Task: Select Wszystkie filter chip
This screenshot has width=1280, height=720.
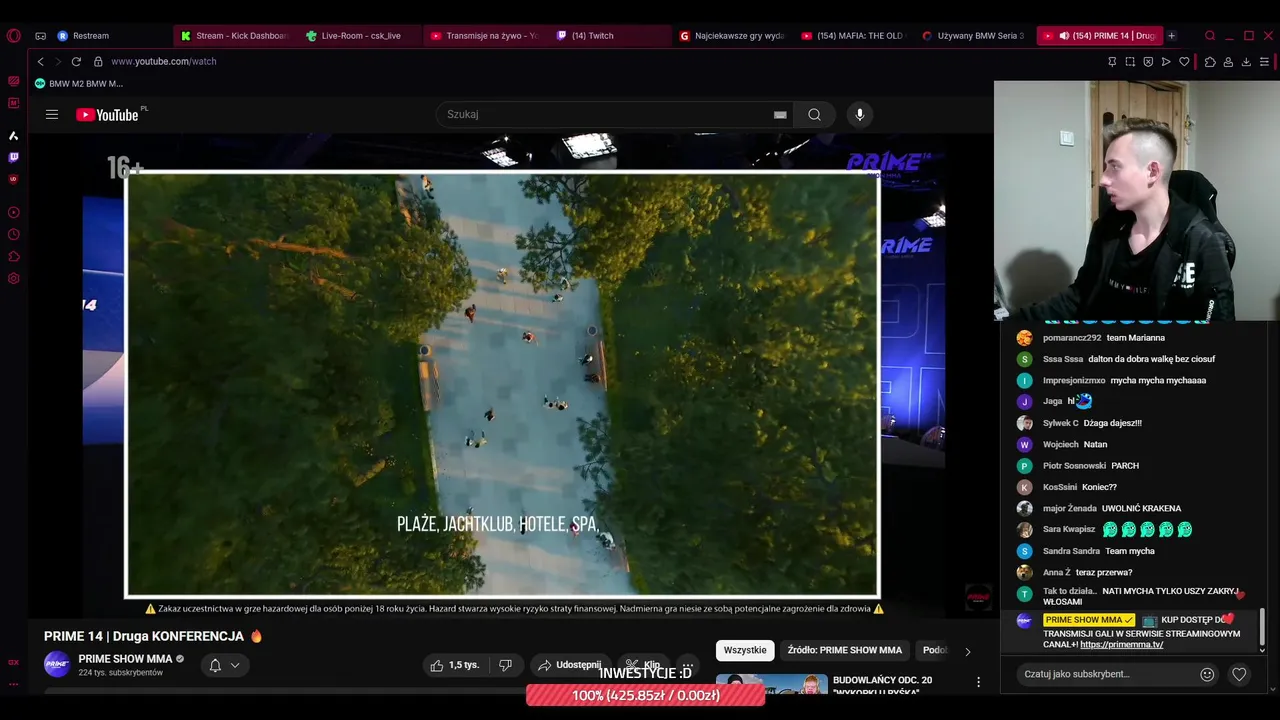Action: point(745,650)
